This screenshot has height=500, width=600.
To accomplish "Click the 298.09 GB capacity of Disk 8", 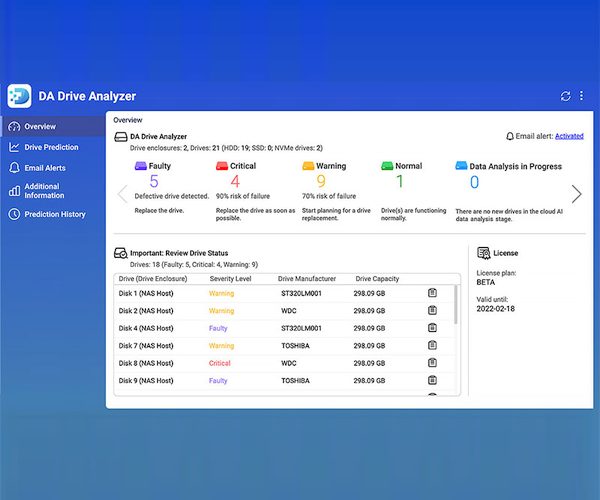I will tap(369, 363).
